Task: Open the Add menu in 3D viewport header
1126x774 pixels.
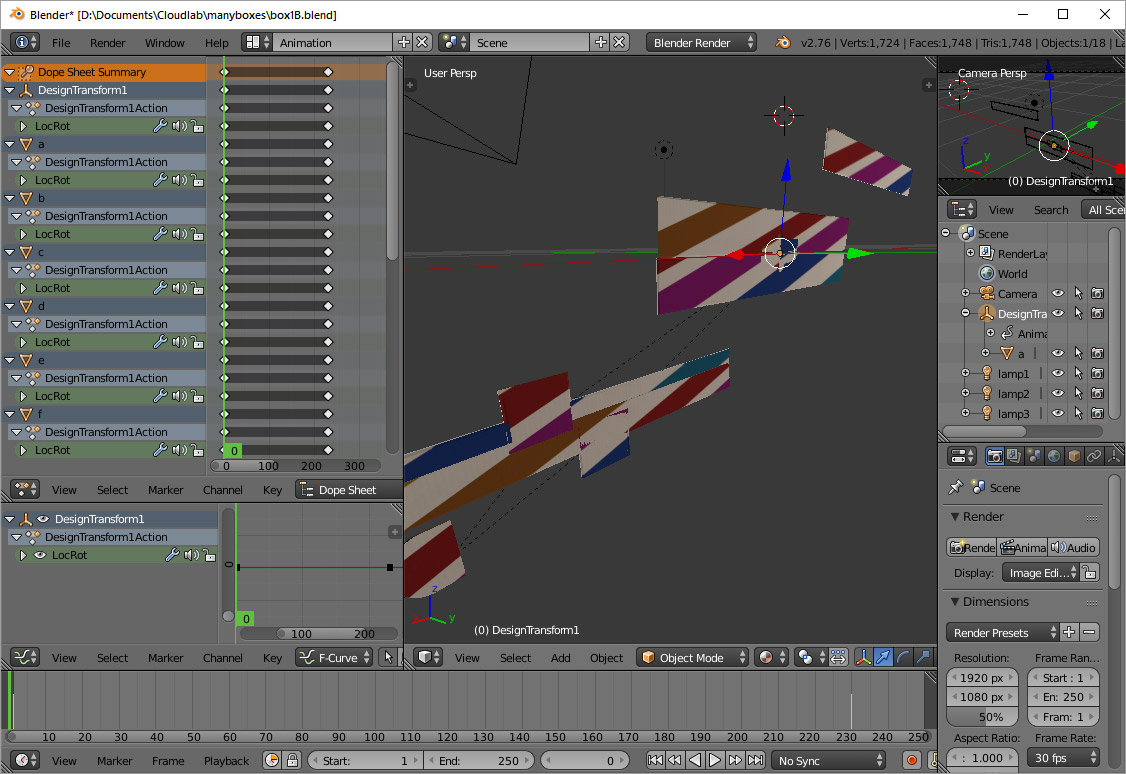Action: pyautogui.click(x=561, y=658)
